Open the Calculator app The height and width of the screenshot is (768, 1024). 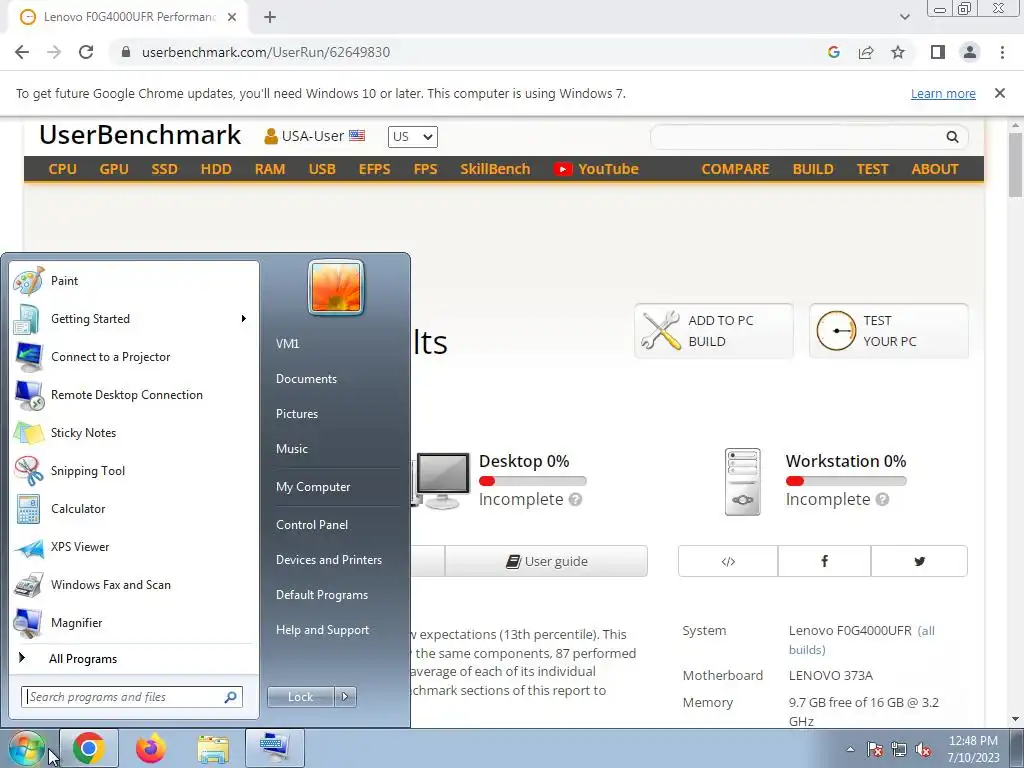133,509
